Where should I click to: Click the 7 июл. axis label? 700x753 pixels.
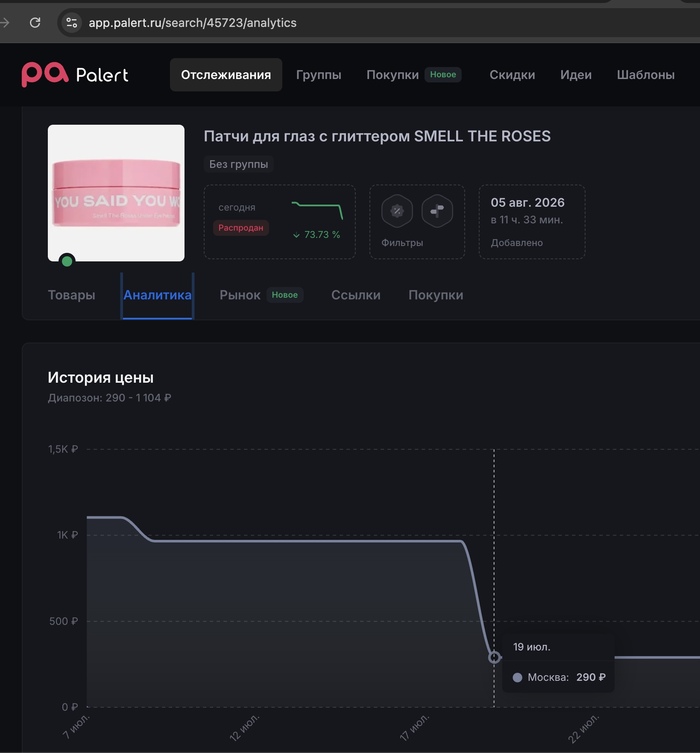[x=77, y=726]
